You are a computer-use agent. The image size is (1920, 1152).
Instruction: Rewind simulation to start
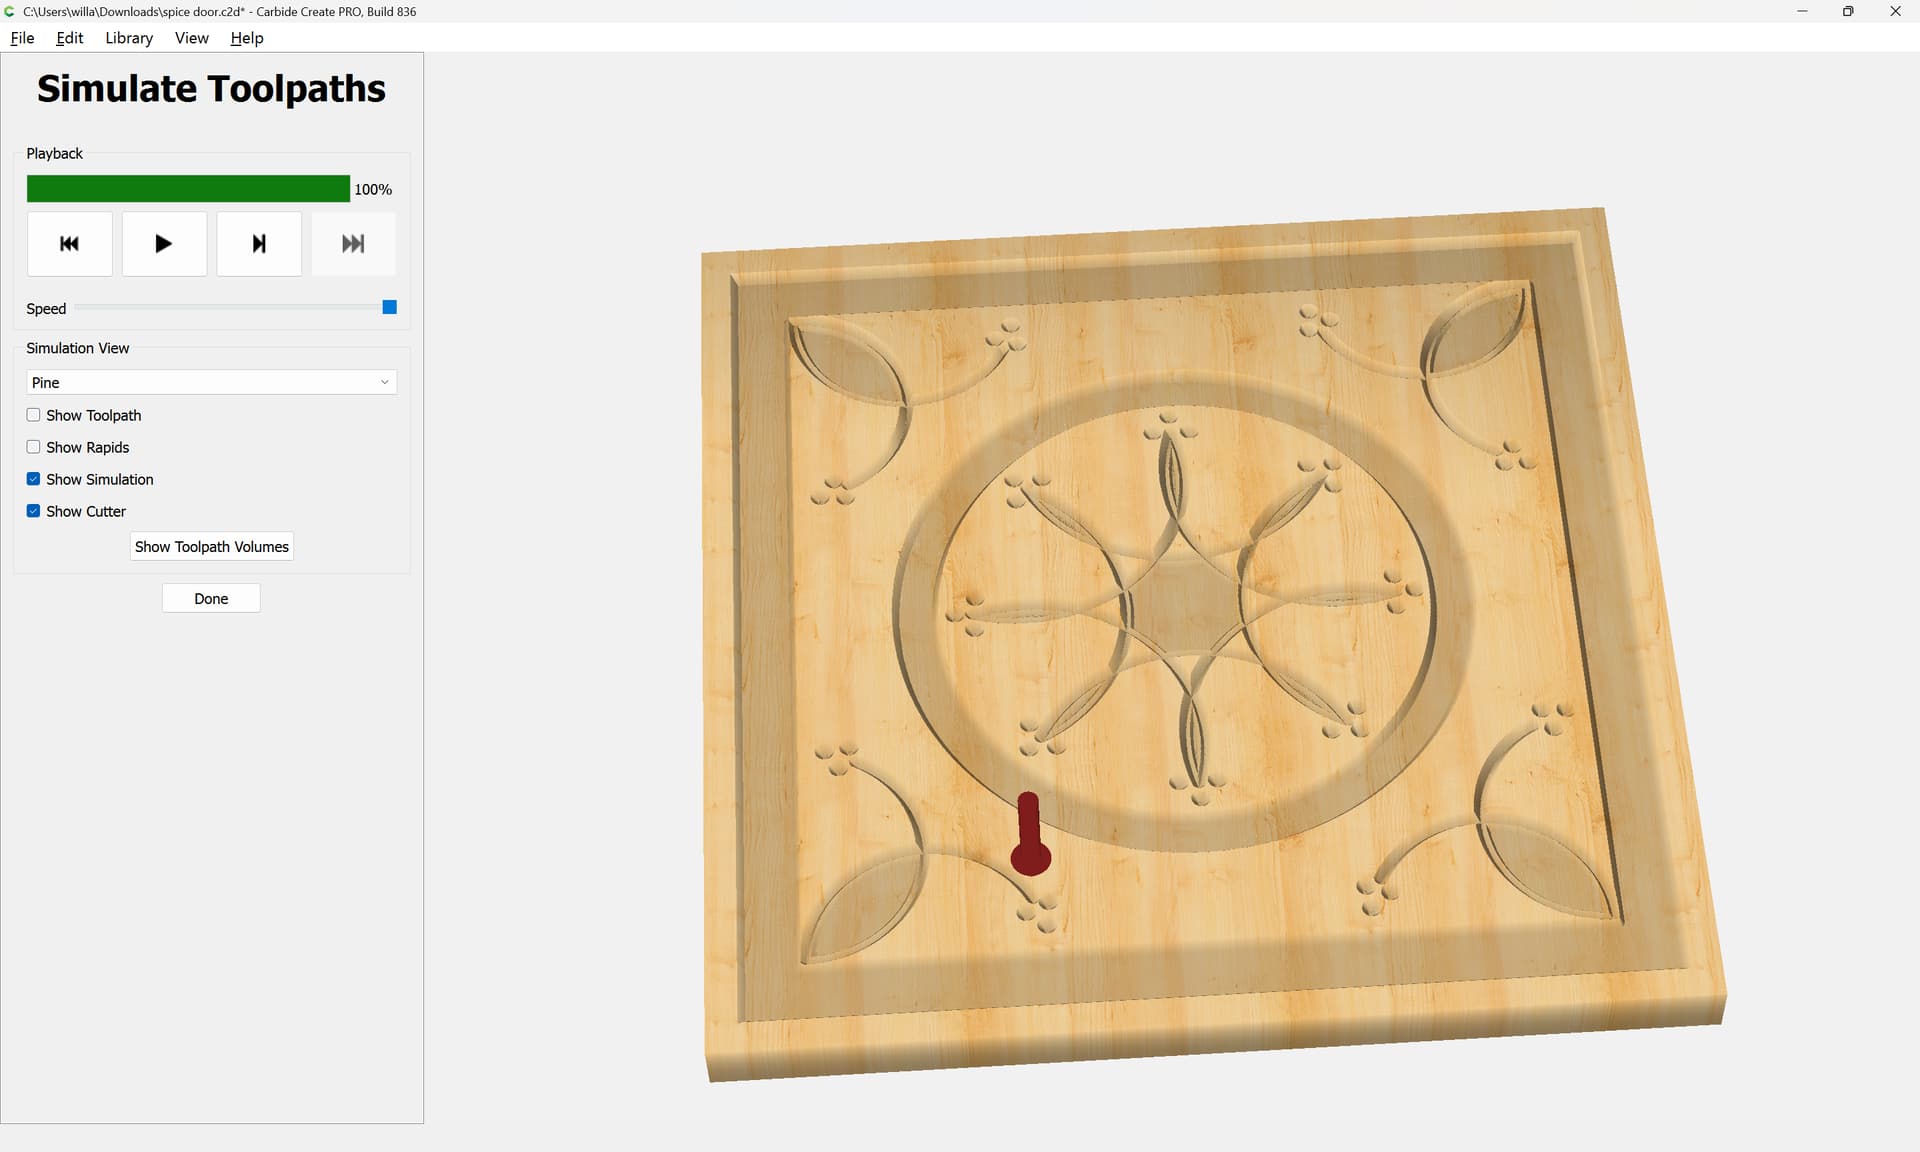click(69, 244)
